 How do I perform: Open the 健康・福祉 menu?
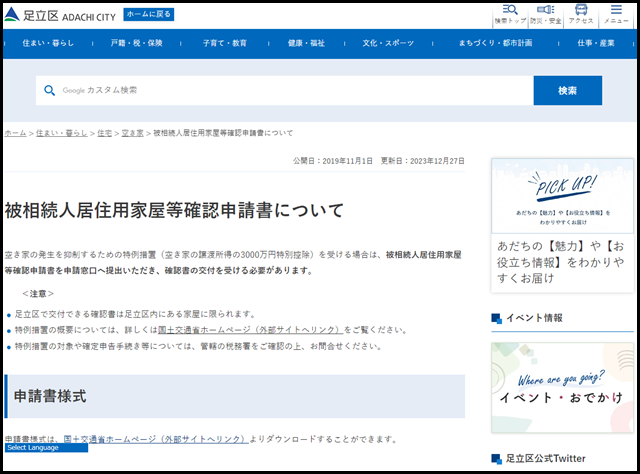[x=306, y=43]
